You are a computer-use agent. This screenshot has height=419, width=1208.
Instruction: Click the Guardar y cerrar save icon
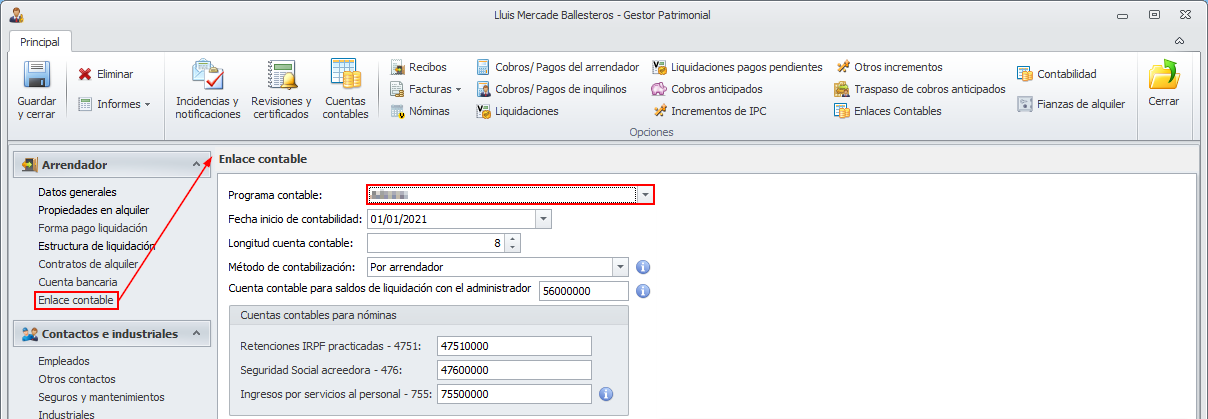coord(37,76)
